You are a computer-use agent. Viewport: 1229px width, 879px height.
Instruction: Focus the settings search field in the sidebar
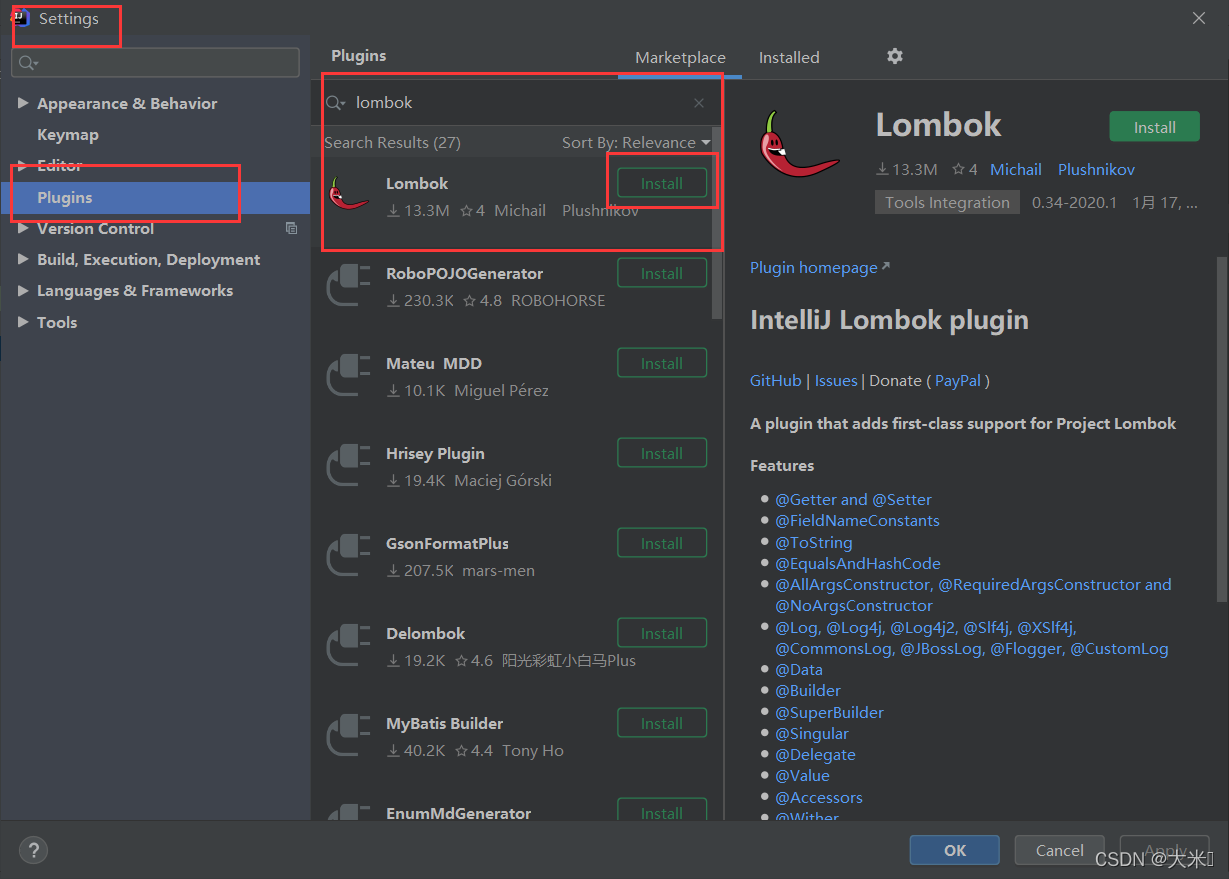155,63
